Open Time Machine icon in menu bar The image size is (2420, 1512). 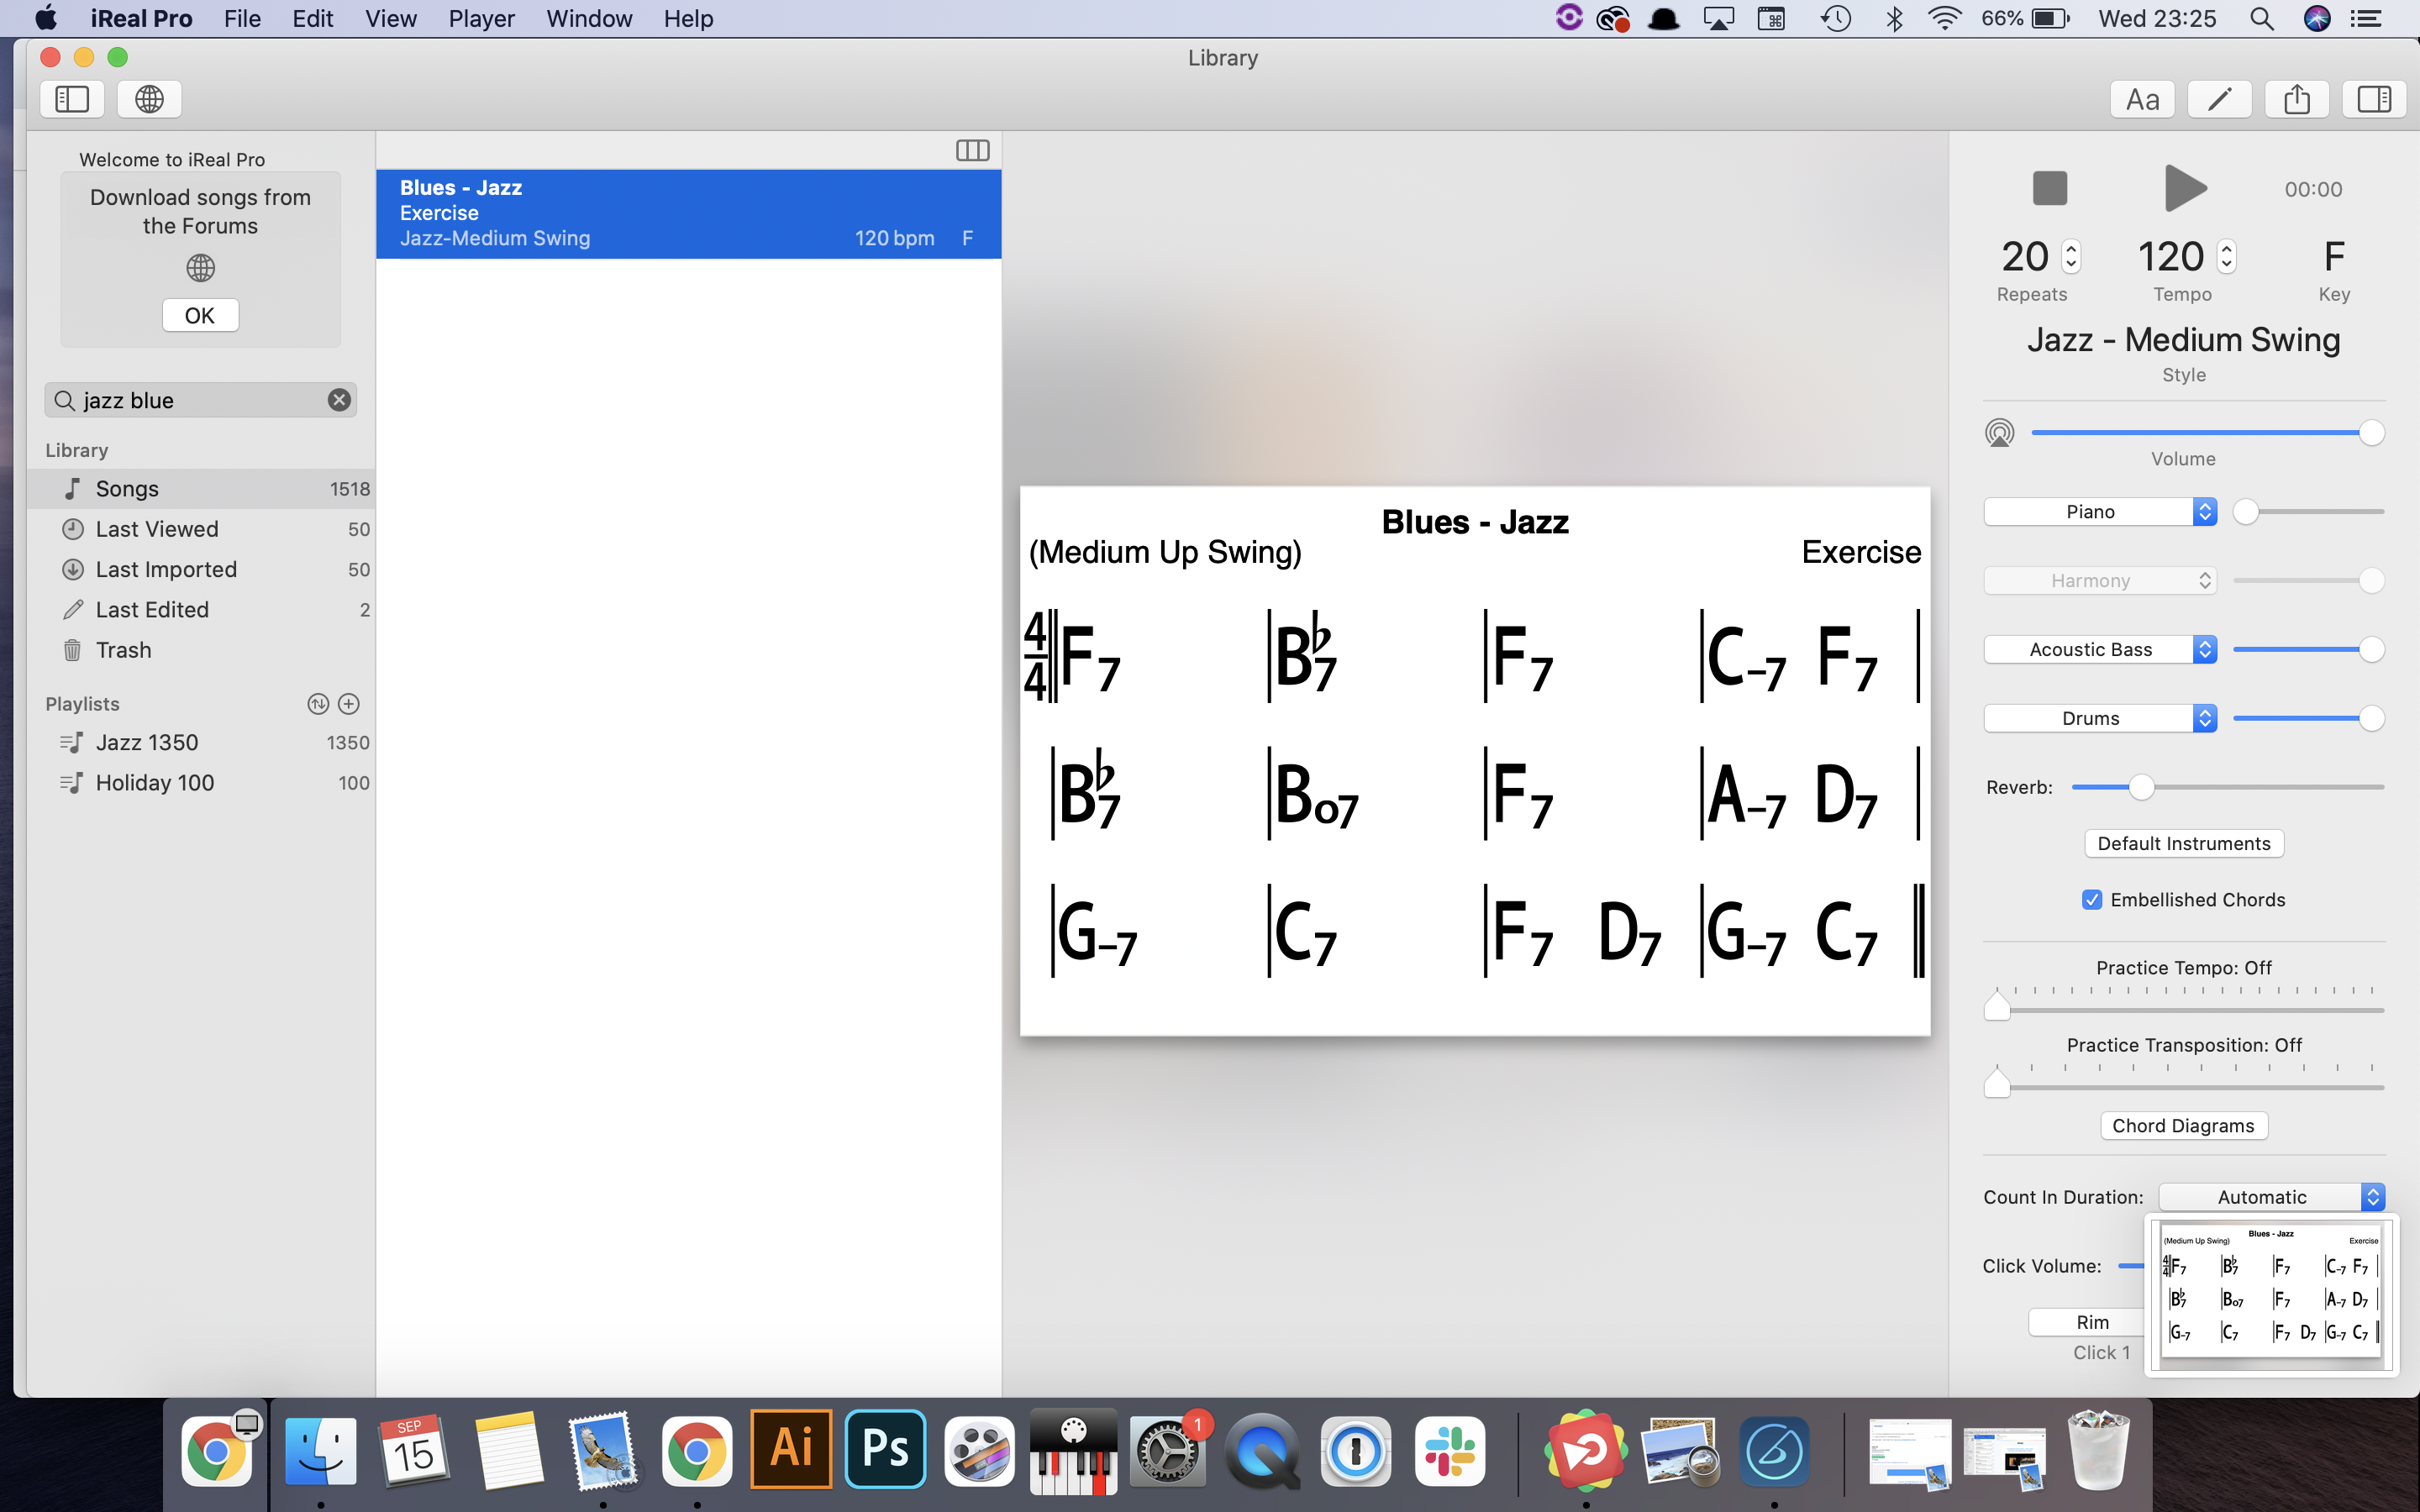pyautogui.click(x=1836, y=19)
